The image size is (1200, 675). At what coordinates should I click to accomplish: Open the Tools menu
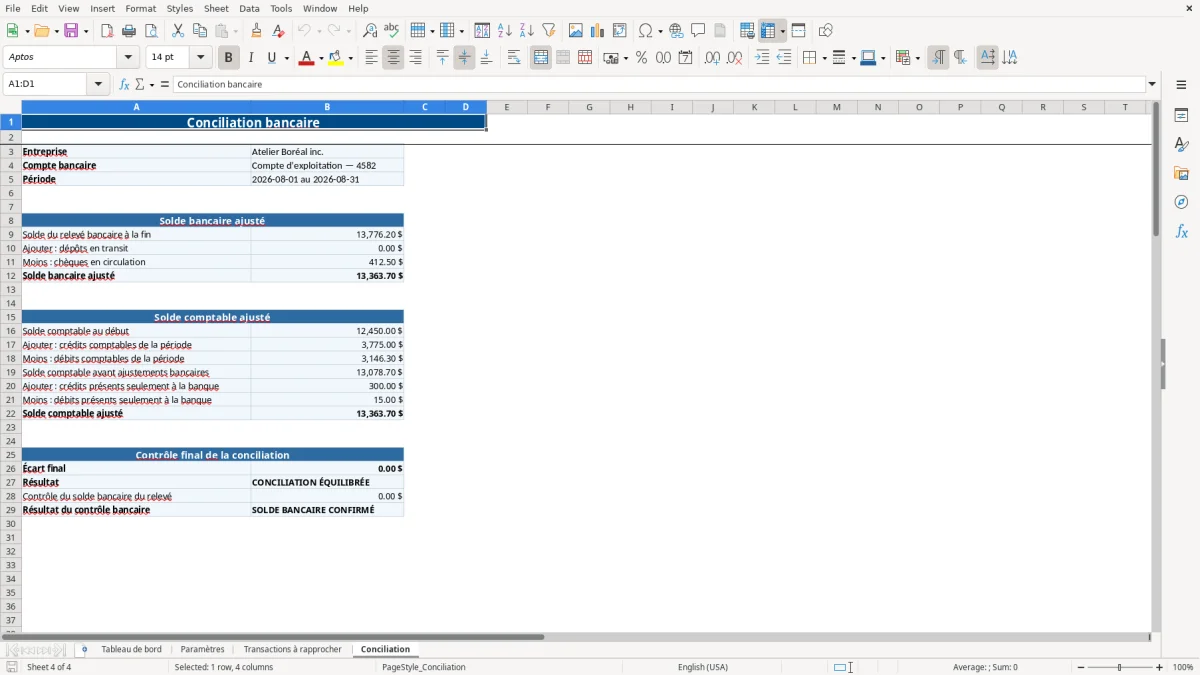pos(281,8)
